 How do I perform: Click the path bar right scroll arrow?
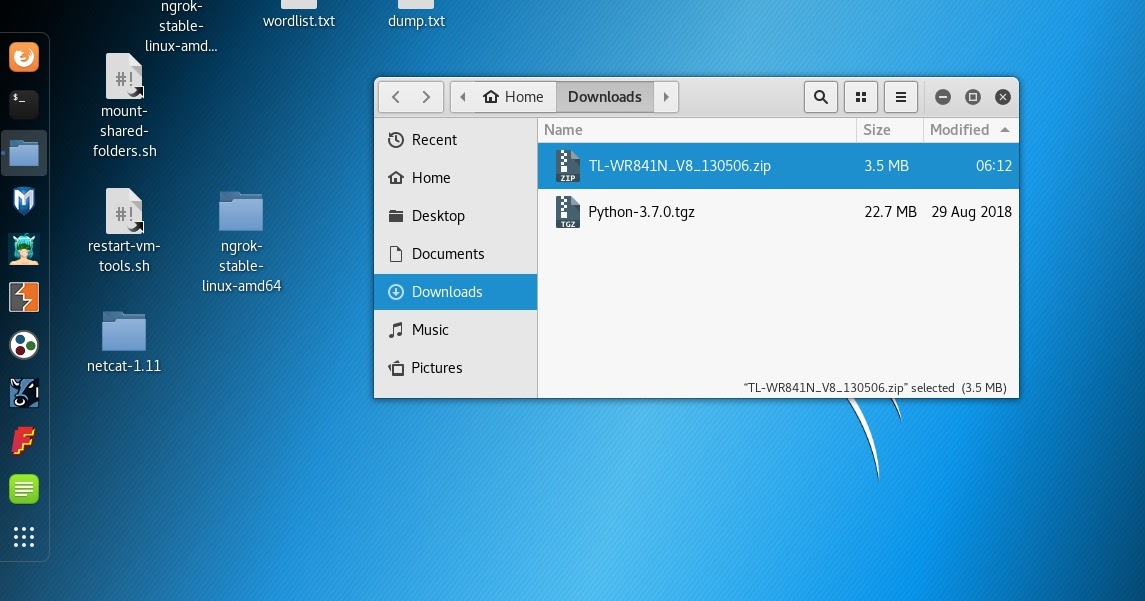pos(666,97)
